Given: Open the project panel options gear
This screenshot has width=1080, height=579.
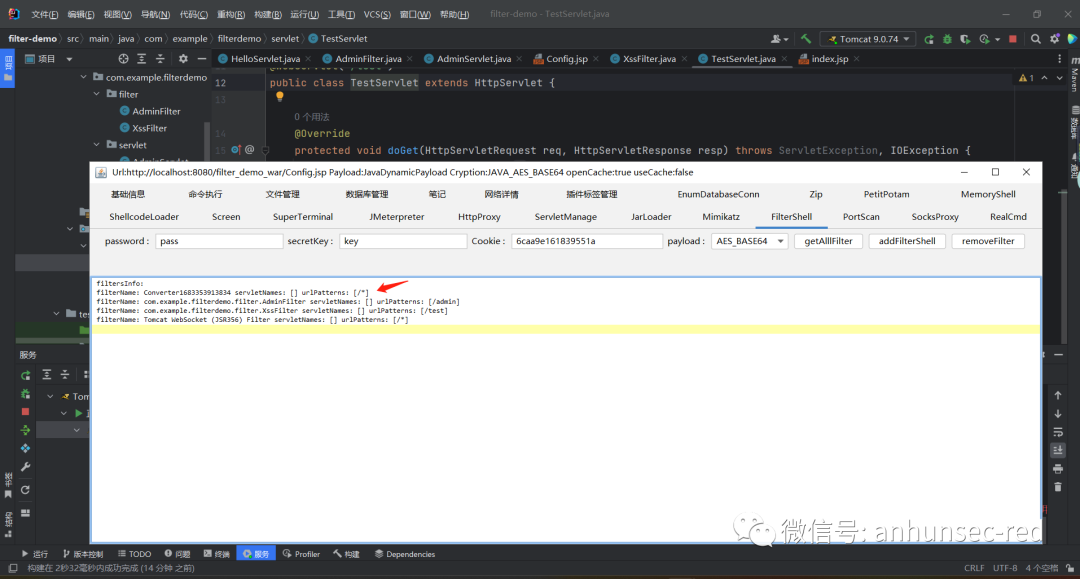Looking at the screenshot, I should click(x=183, y=59).
